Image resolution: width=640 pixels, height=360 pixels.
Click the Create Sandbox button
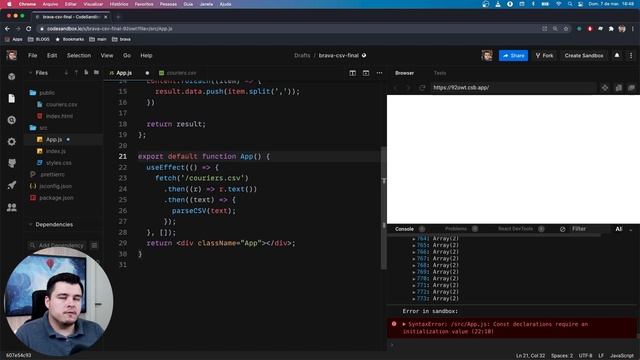pyautogui.click(x=584, y=56)
